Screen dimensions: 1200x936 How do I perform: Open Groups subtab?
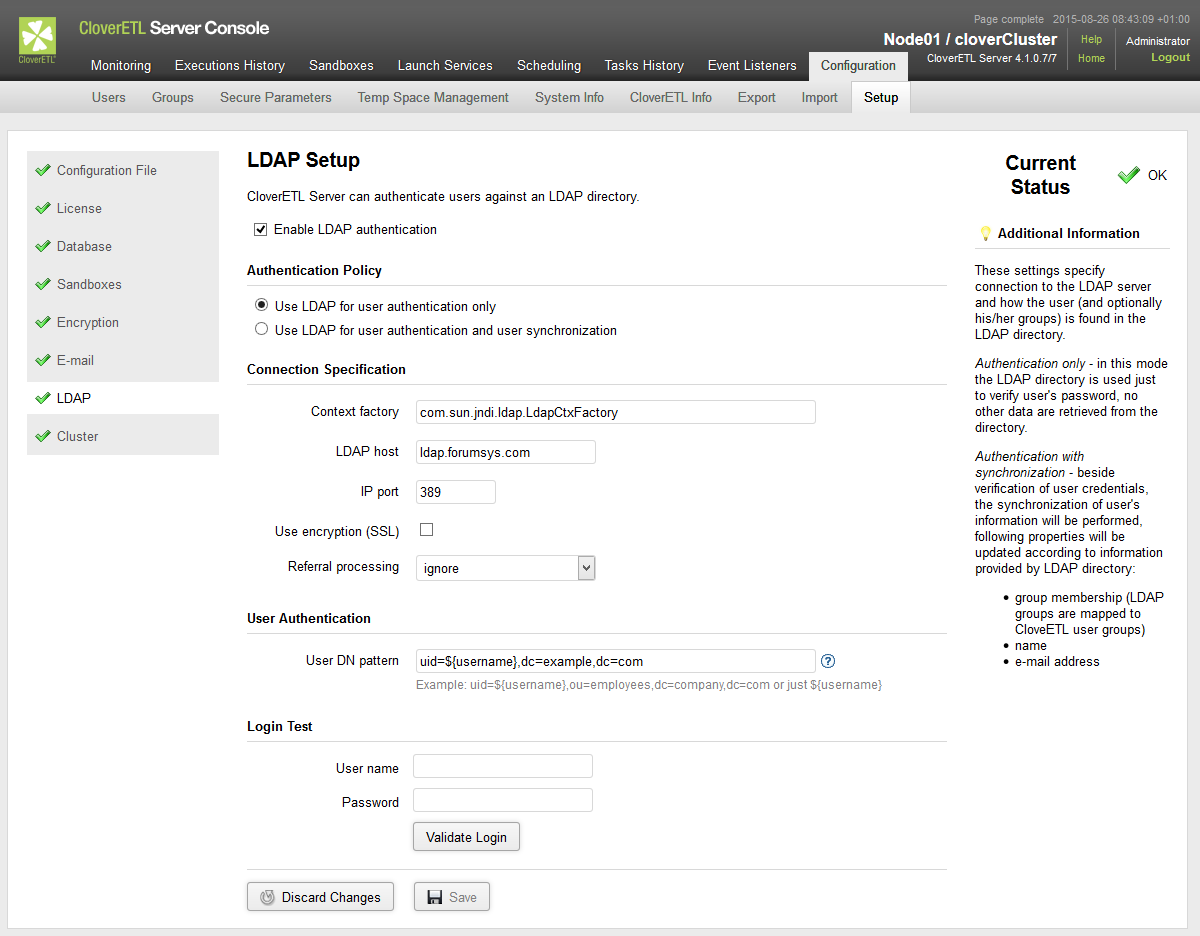pos(173,98)
